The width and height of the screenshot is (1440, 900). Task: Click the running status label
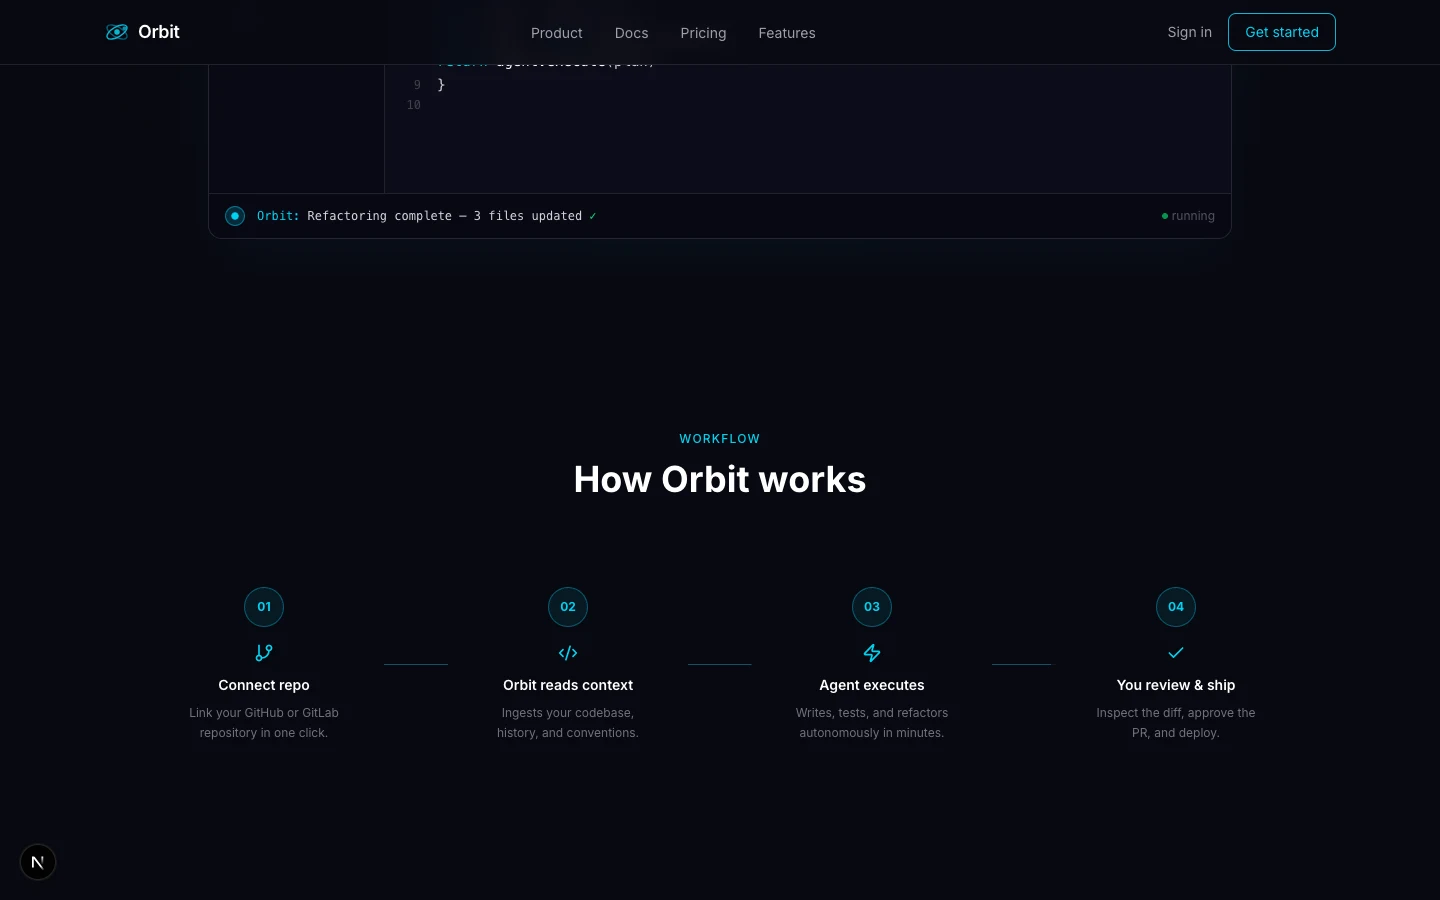[x=1193, y=216]
